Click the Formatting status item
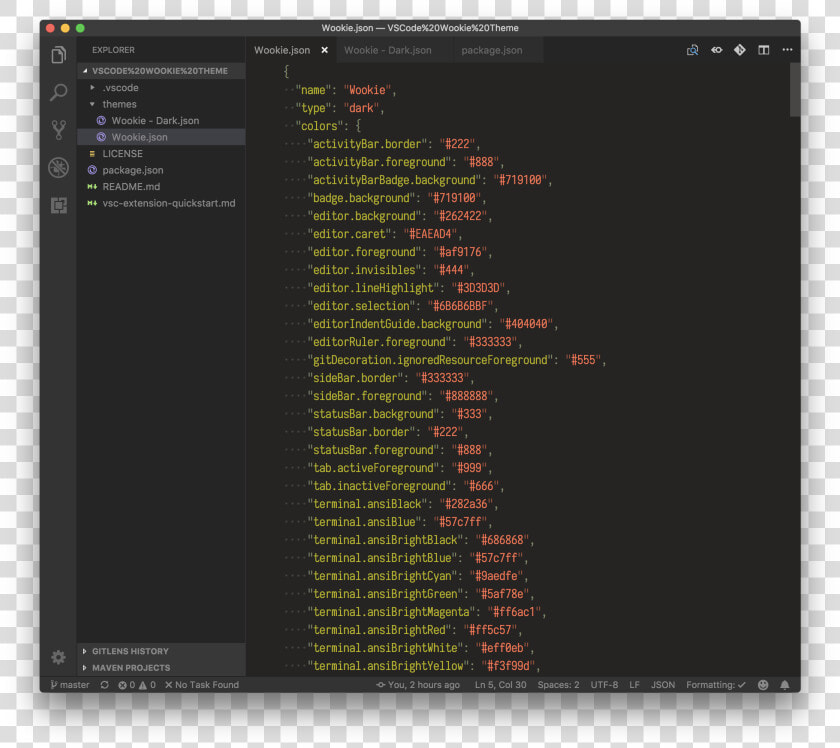The height and width of the screenshot is (748, 840). [x=716, y=685]
